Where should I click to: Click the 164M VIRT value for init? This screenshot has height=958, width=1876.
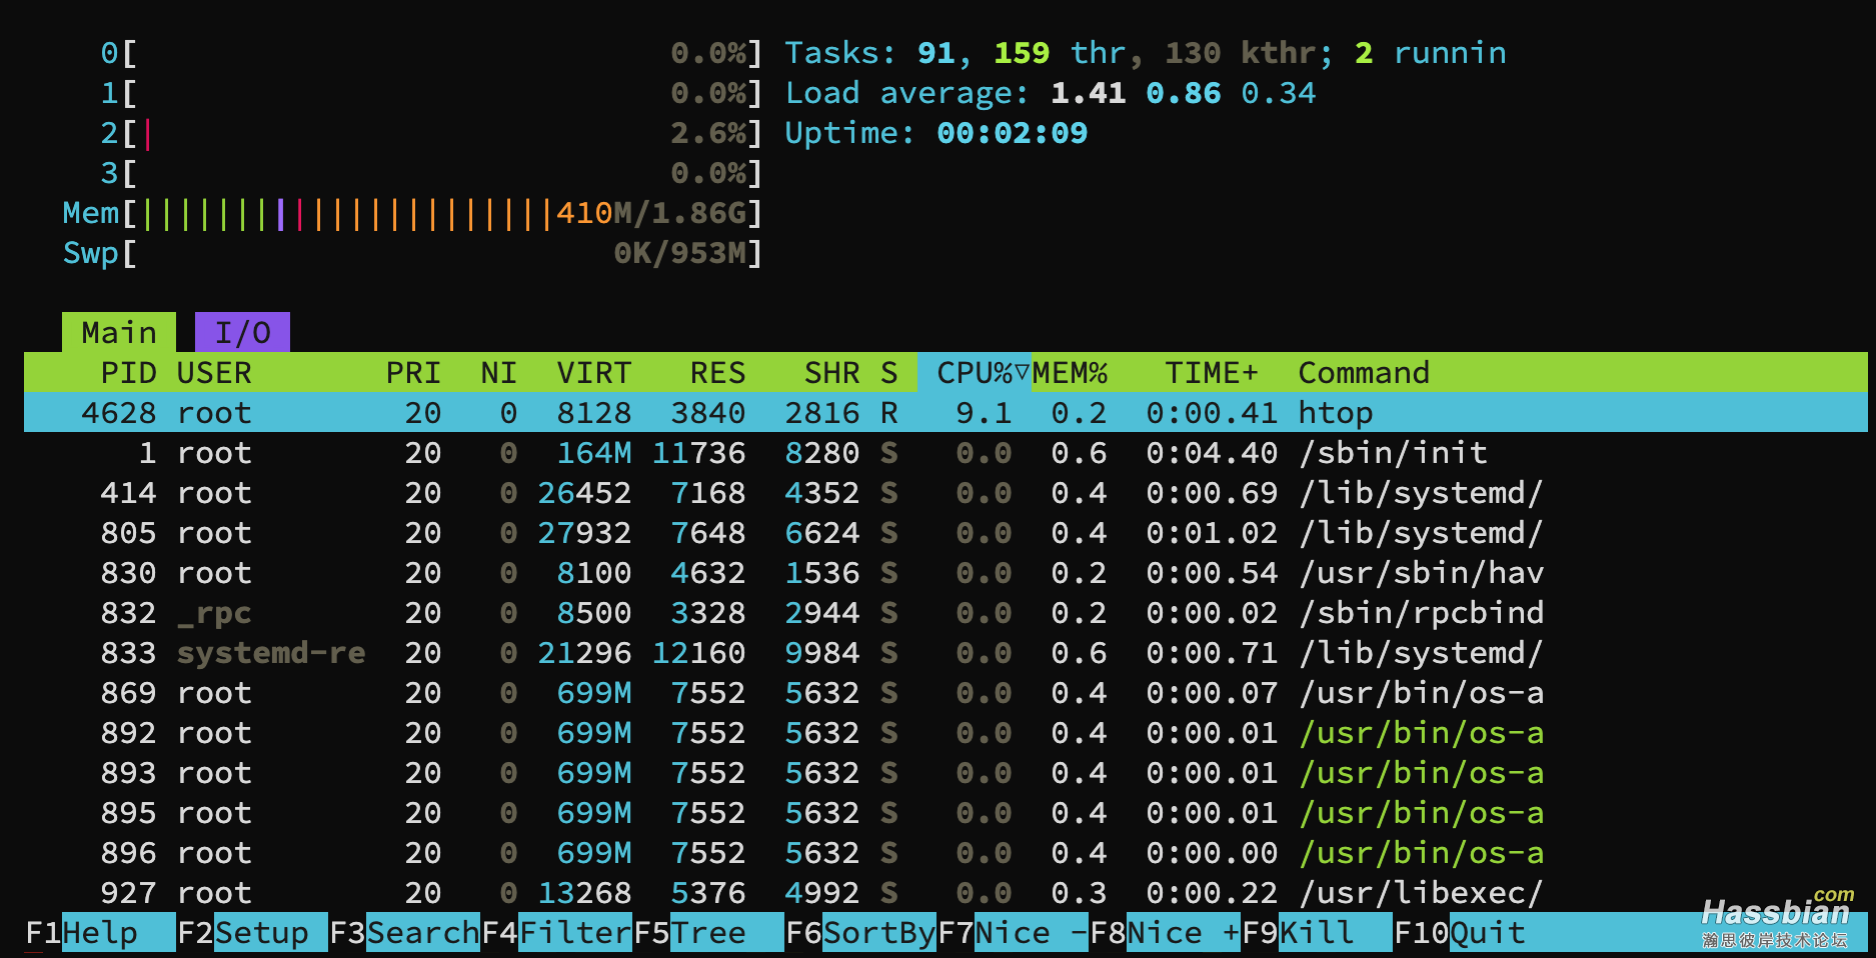click(x=594, y=452)
